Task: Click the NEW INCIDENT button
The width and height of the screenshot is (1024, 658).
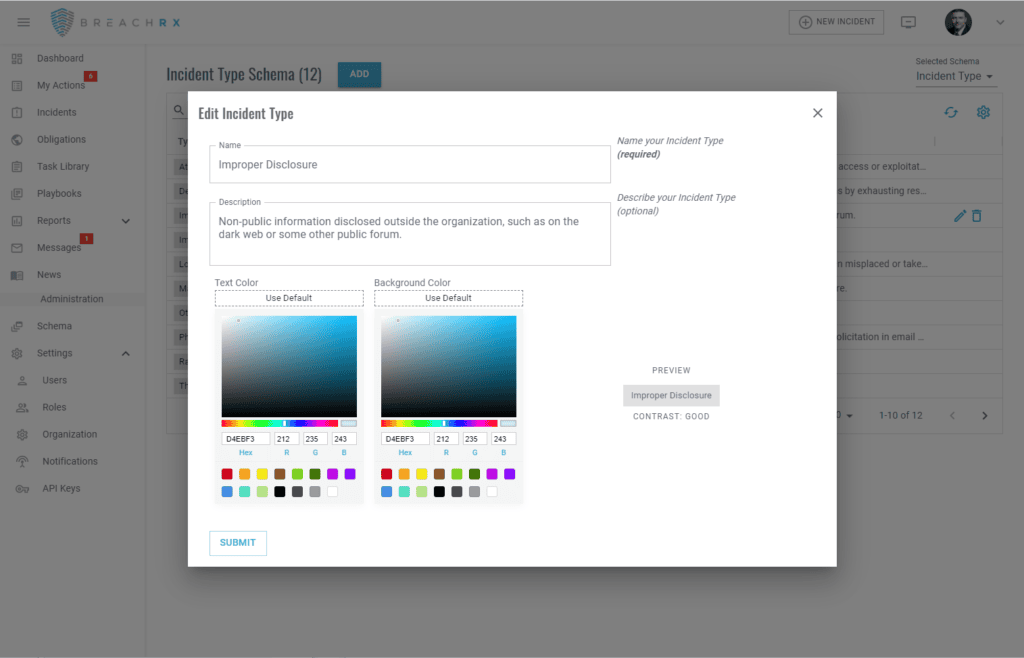Action: 836,21
